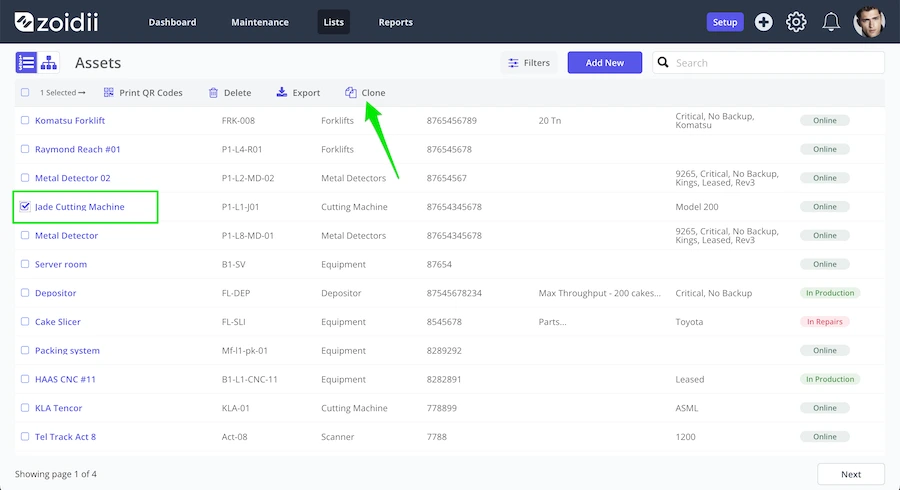Check the Cake Slicer checkbox
900x490 pixels.
(25, 321)
